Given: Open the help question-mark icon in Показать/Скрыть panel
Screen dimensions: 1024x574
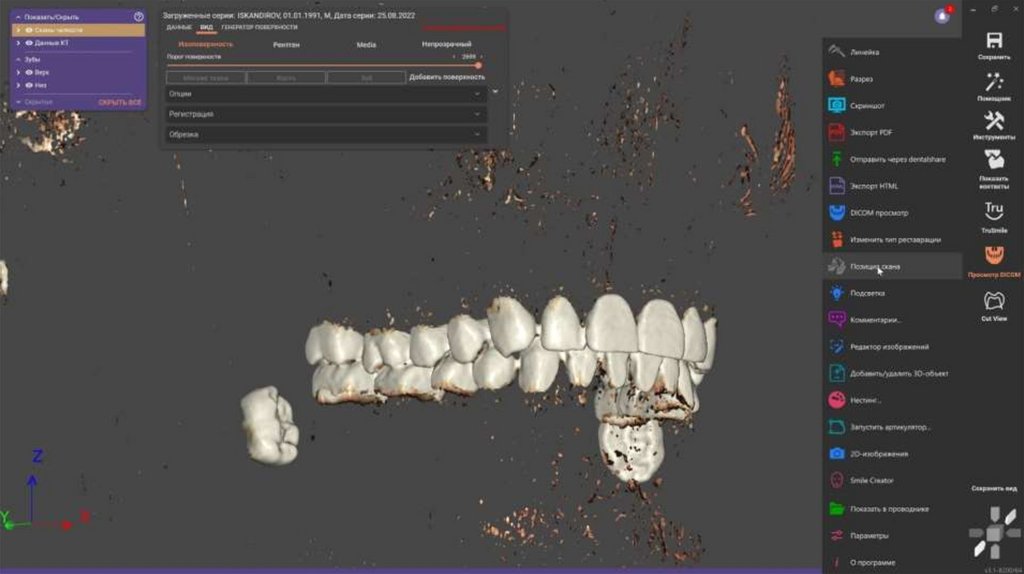Looking at the screenshot, I should click(138, 16).
